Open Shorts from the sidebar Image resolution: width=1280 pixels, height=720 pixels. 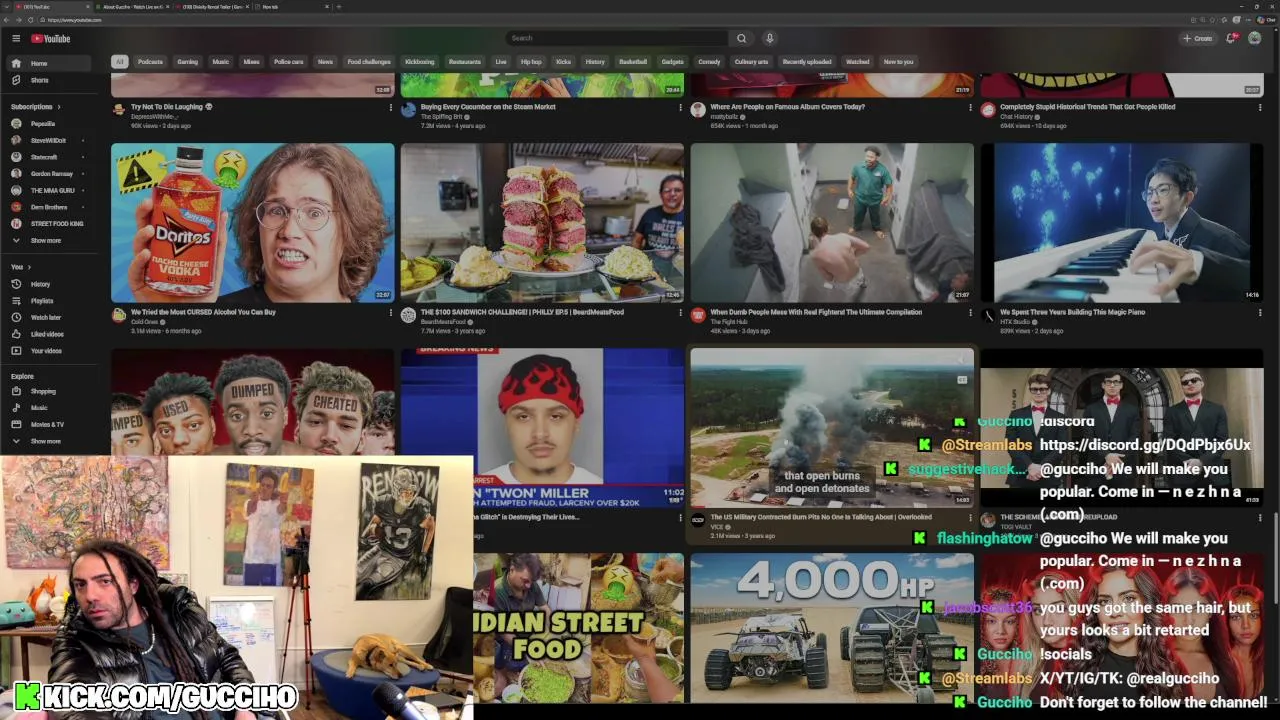point(48,80)
